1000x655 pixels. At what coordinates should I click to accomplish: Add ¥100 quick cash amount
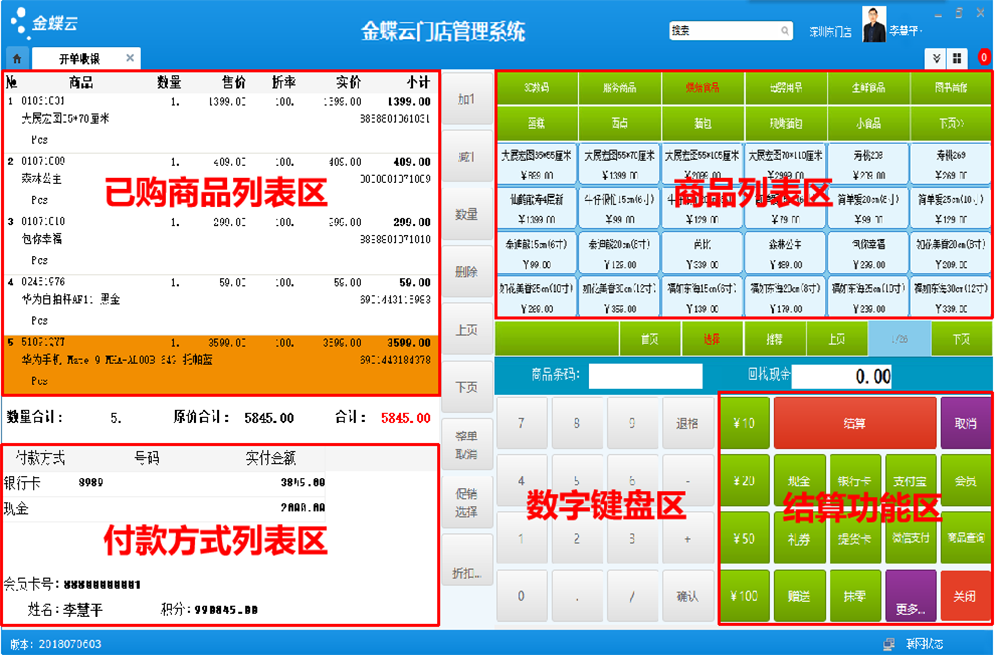pyautogui.click(x=744, y=596)
